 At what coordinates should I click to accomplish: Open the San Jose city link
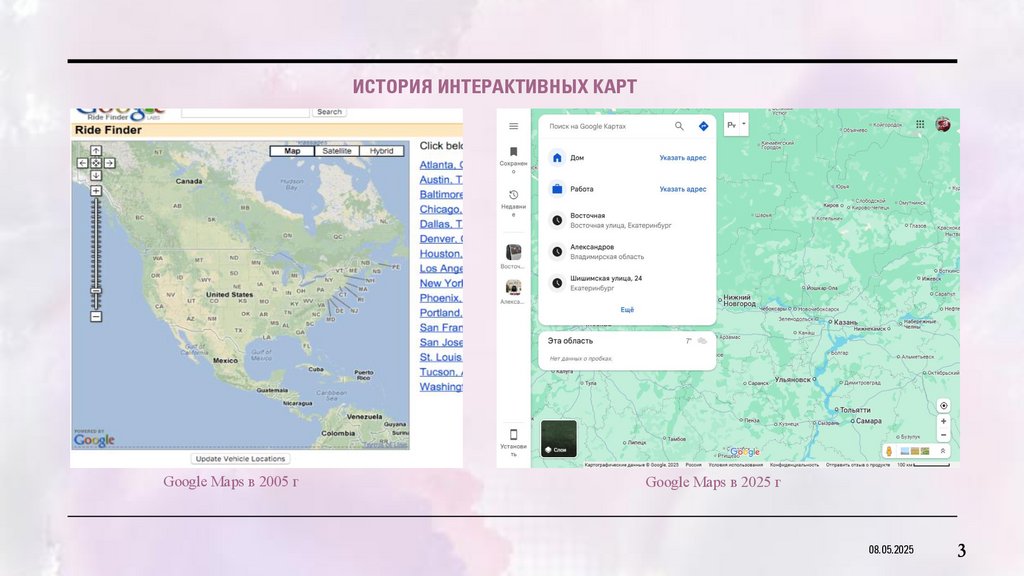441,342
